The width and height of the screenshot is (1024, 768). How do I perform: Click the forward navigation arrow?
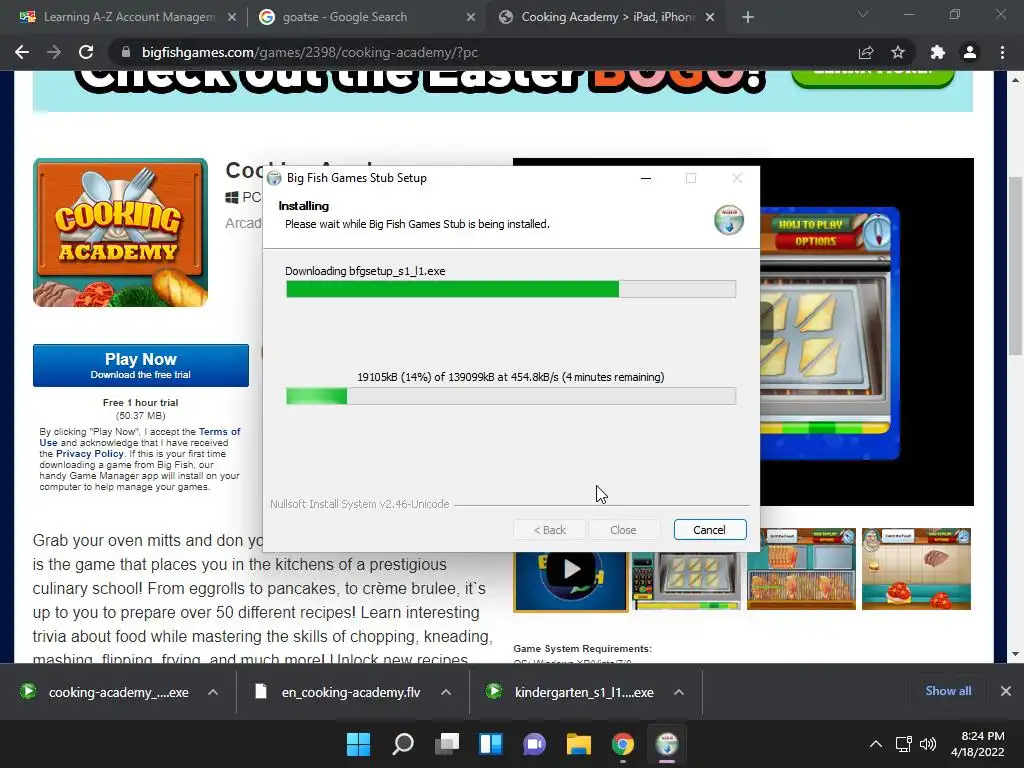54,52
